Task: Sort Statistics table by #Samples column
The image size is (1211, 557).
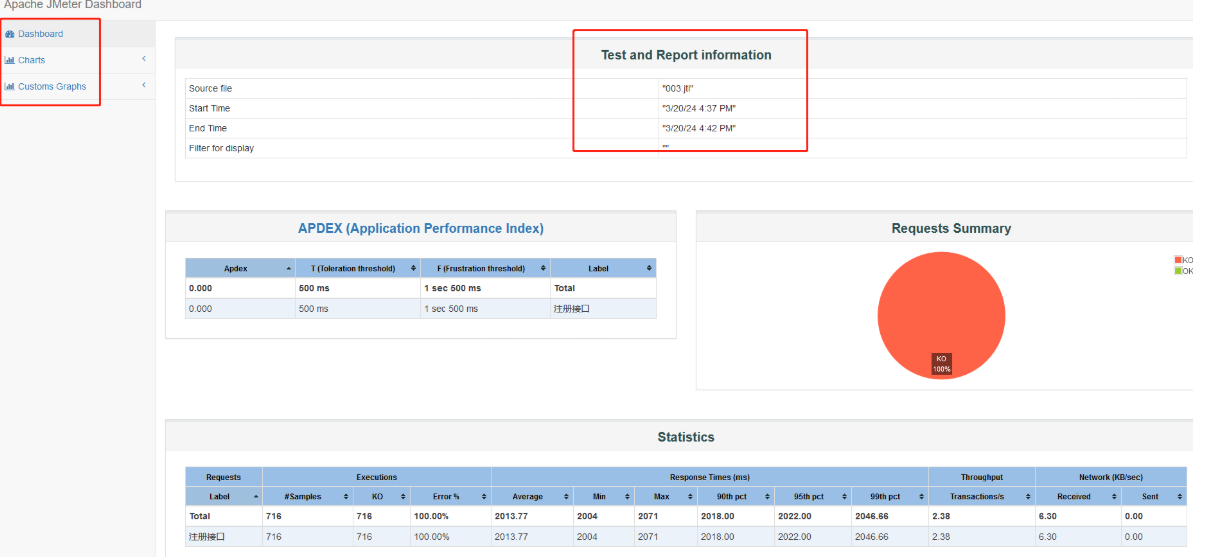Action: point(346,496)
